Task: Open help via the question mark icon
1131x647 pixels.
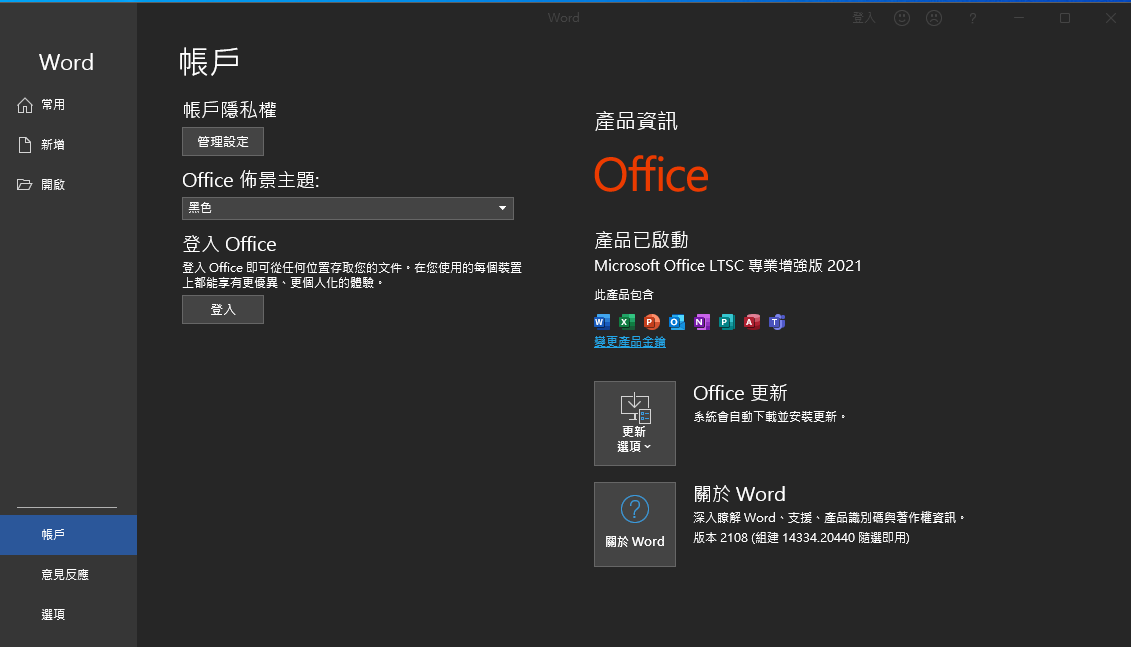Action: (972, 18)
